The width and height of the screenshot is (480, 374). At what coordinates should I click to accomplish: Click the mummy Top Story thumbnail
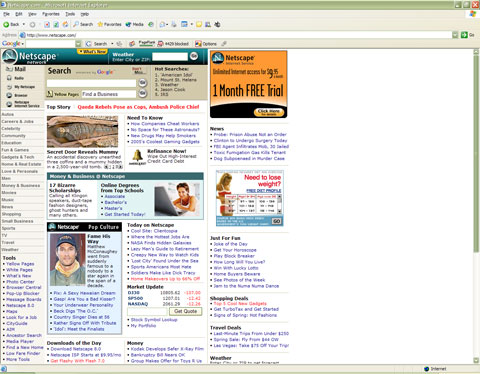[x=82, y=132]
